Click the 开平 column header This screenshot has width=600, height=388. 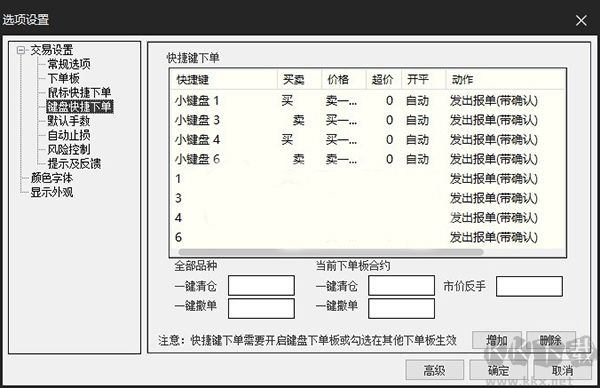424,80
